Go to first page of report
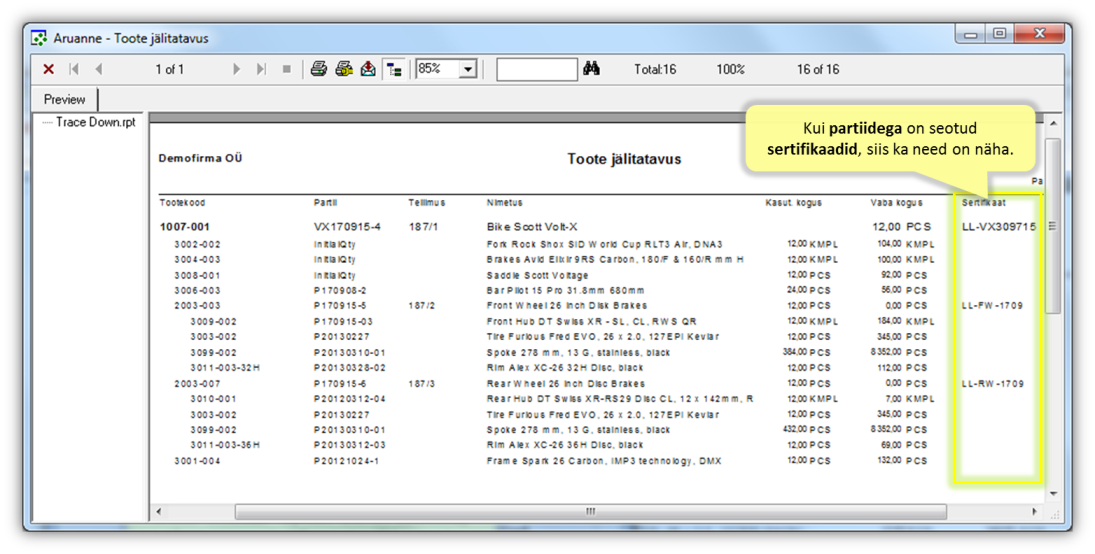1095x554 pixels. click(x=74, y=69)
